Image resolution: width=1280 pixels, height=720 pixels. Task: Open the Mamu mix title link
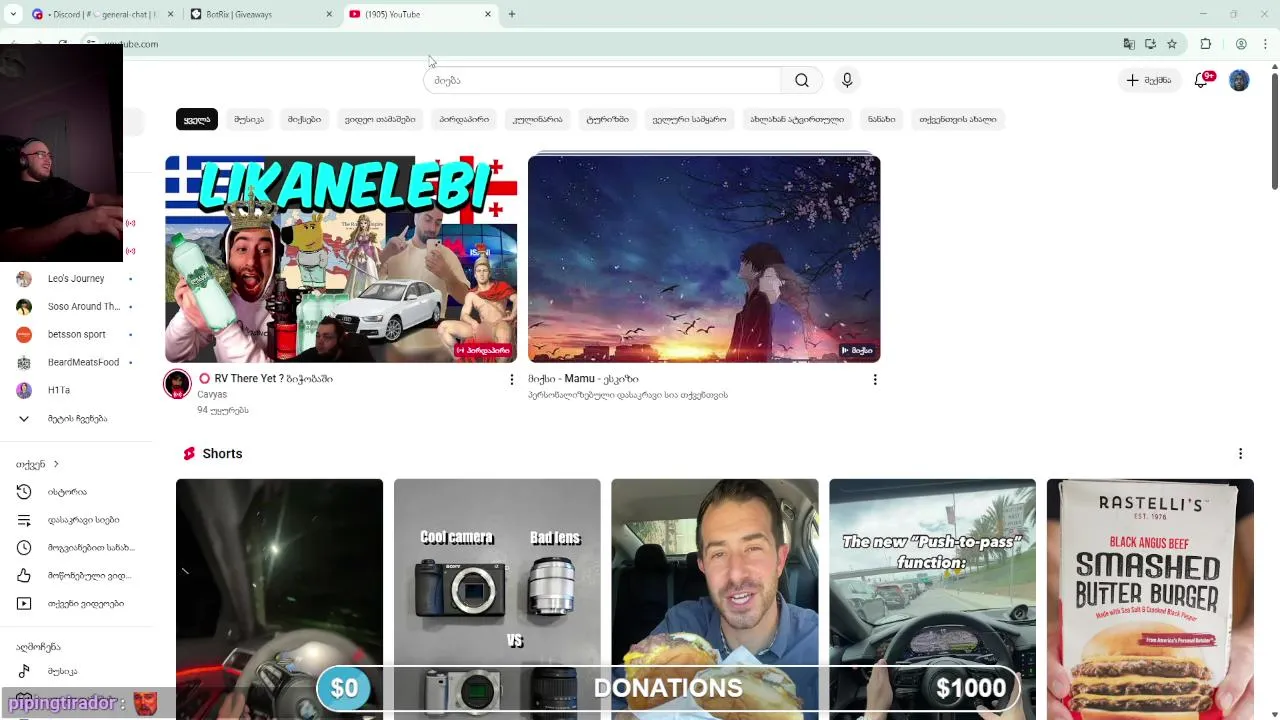[x=583, y=379]
